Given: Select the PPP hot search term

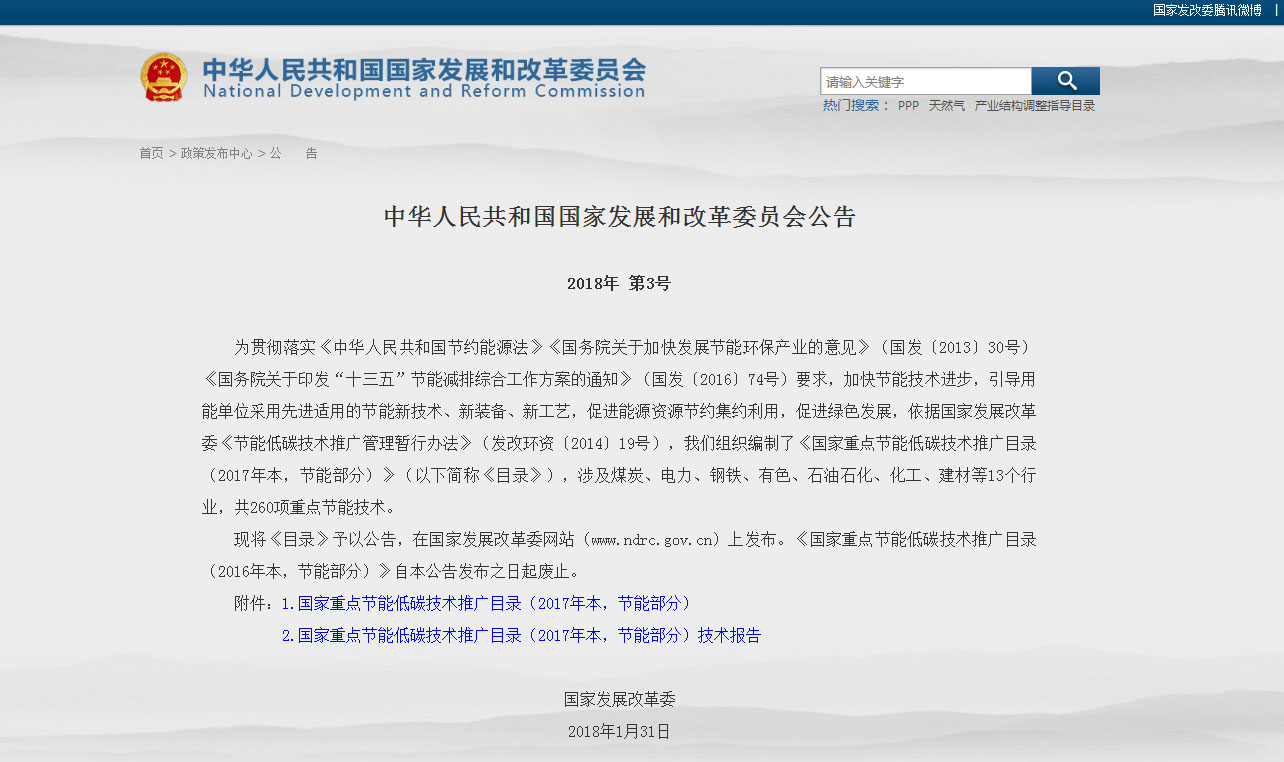Looking at the screenshot, I should tap(908, 105).
